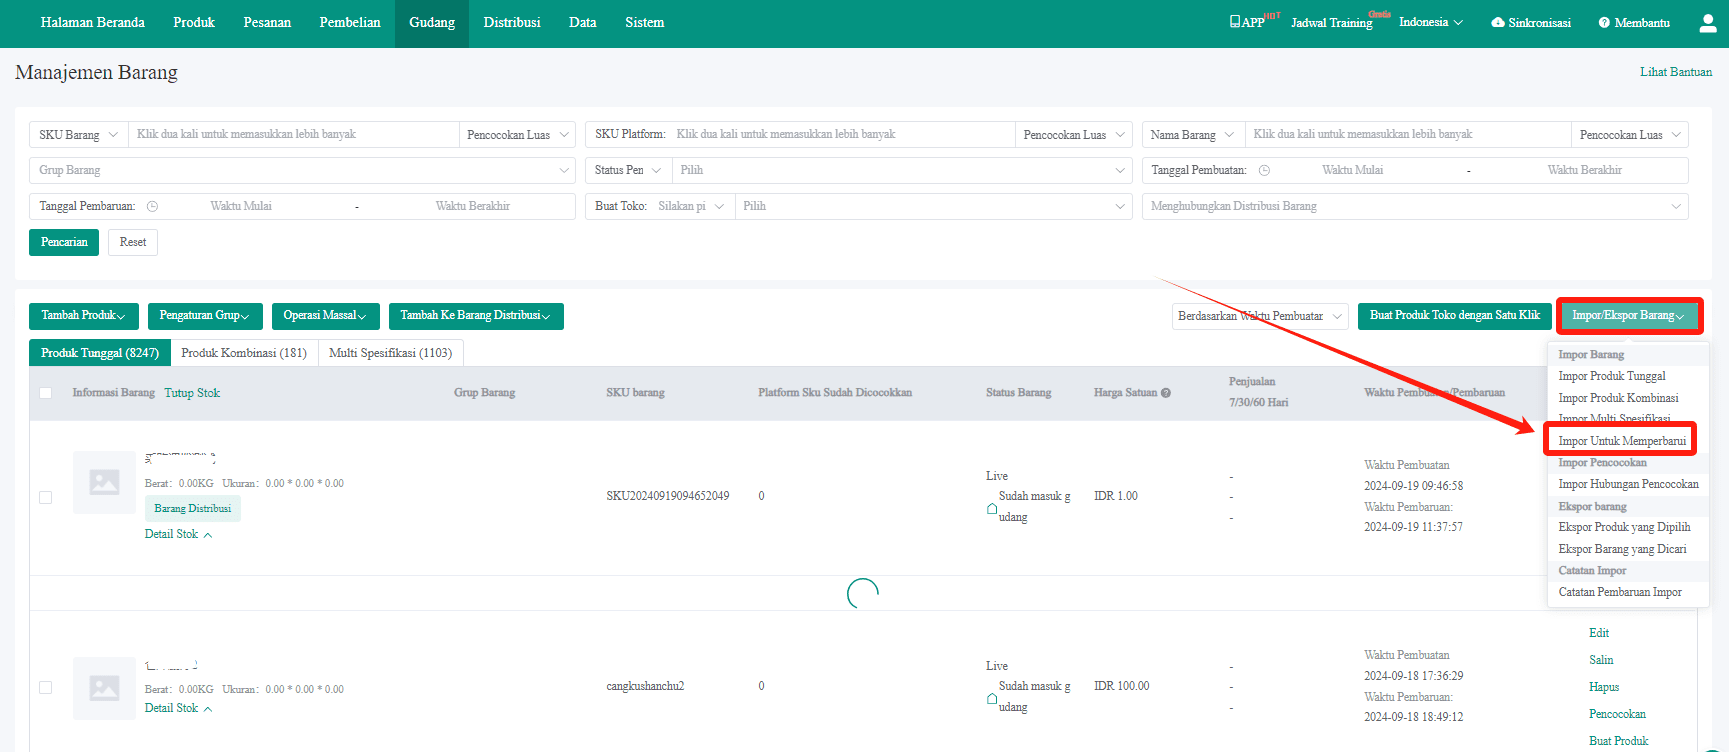Click the Sinkronisasi cloud icon
Image resolution: width=1729 pixels, height=752 pixels.
[1498, 22]
